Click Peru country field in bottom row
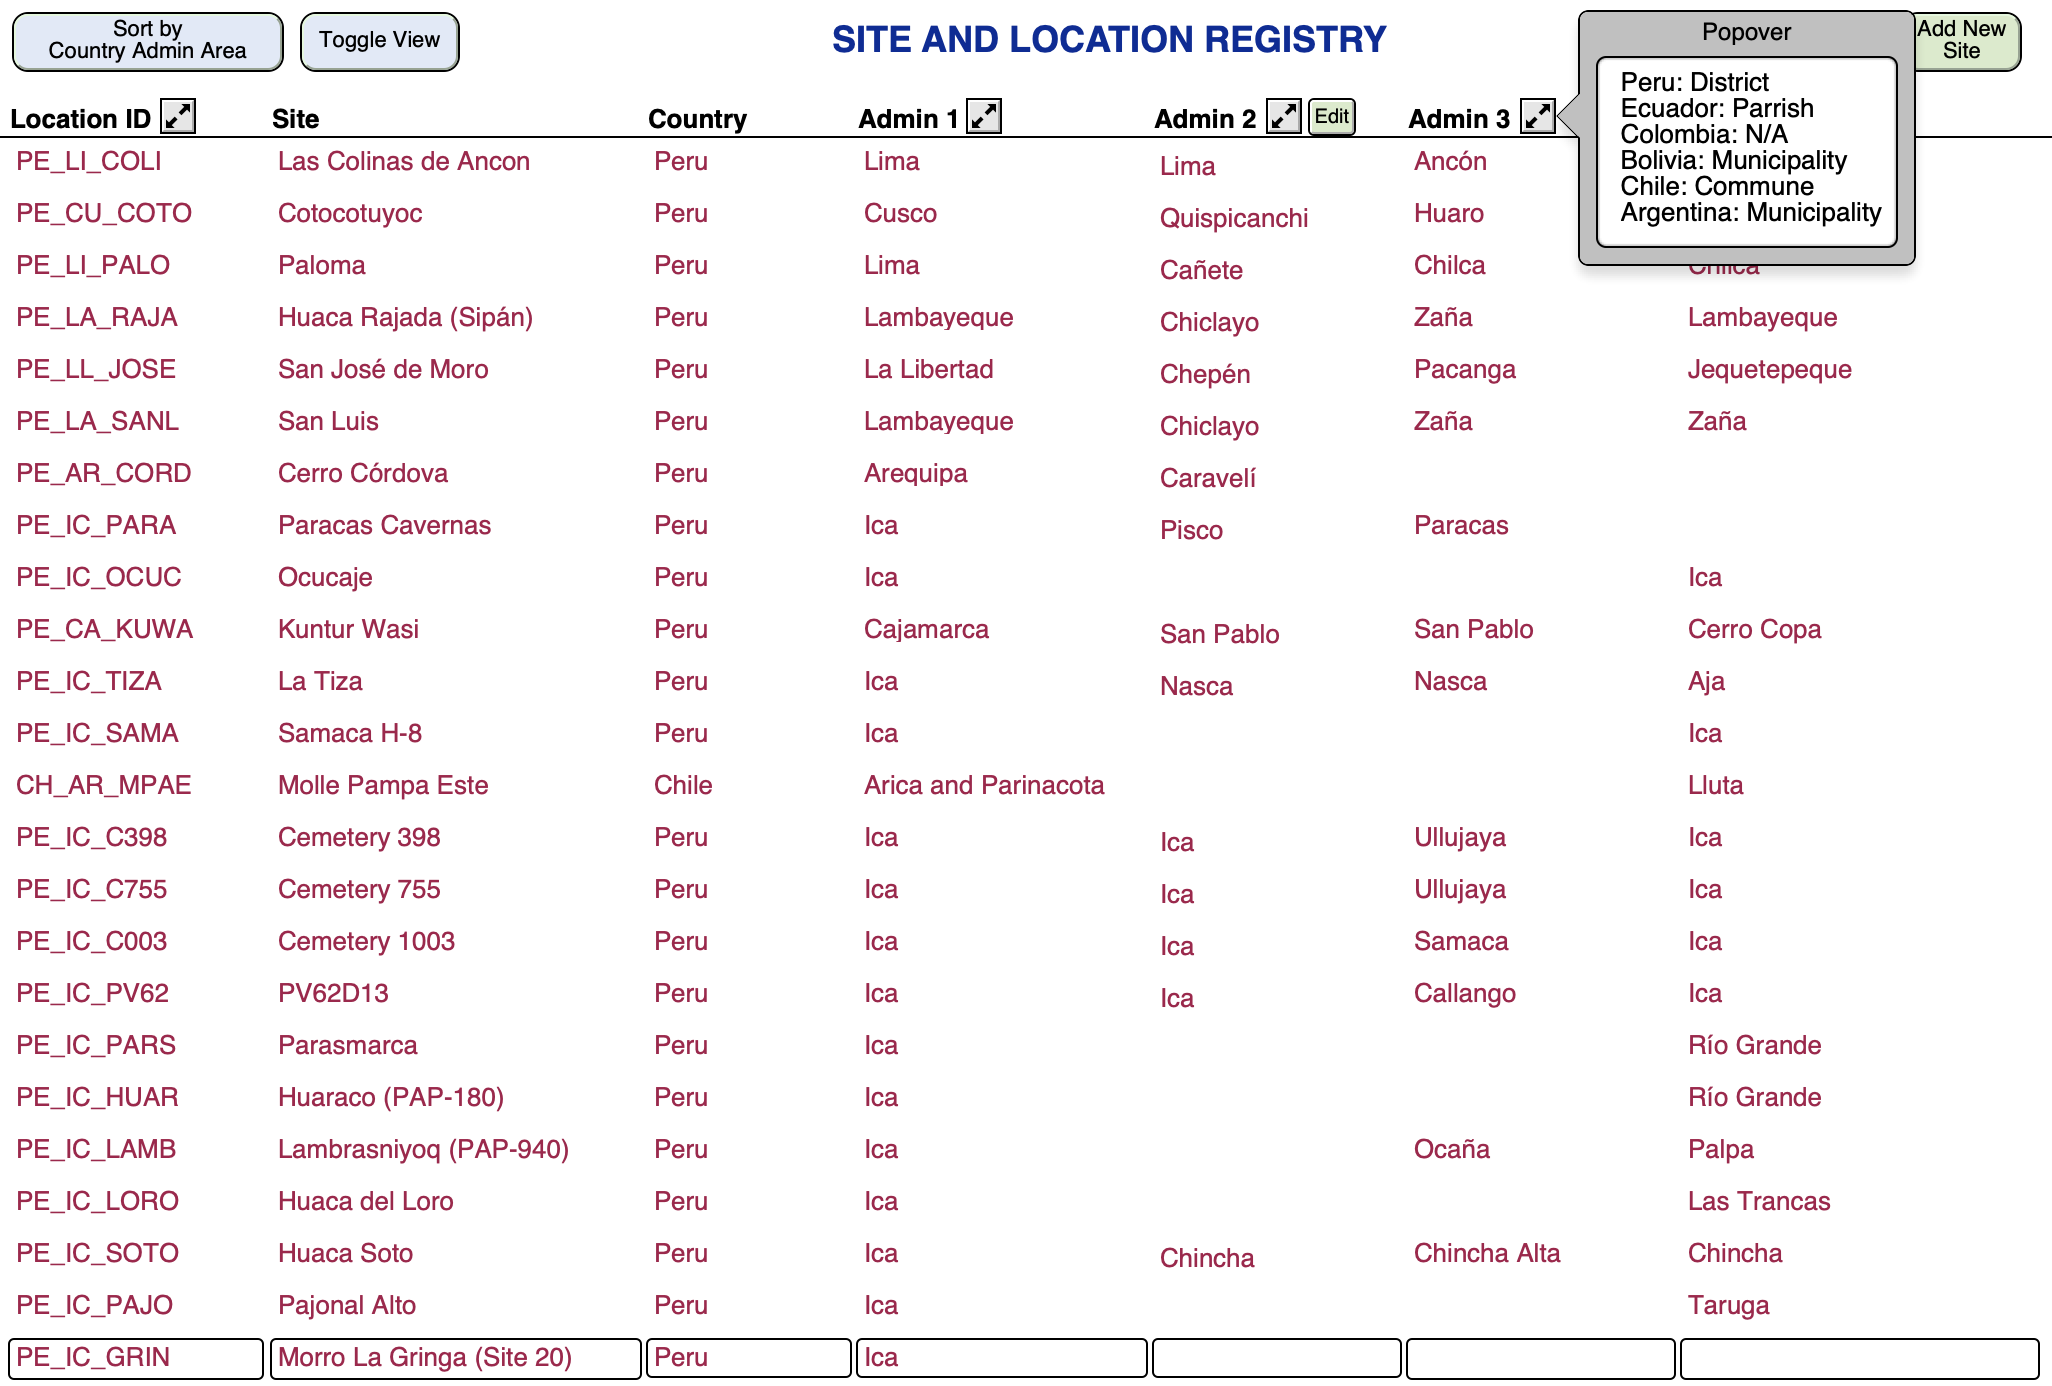This screenshot has width=2052, height=1386. tap(748, 1358)
